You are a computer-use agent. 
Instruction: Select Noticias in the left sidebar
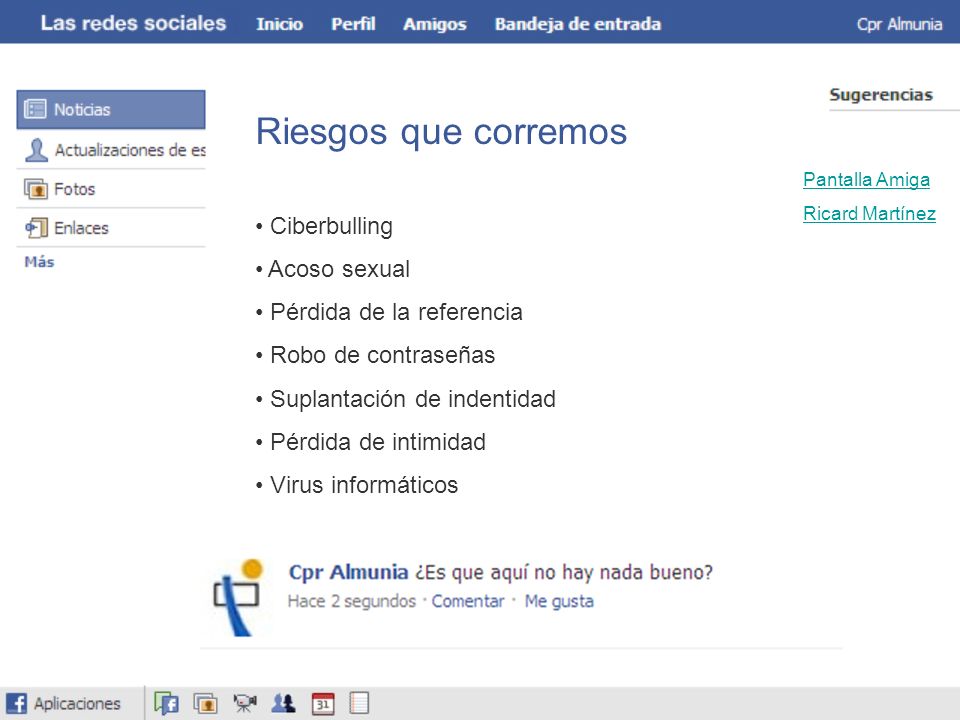coord(111,110)
